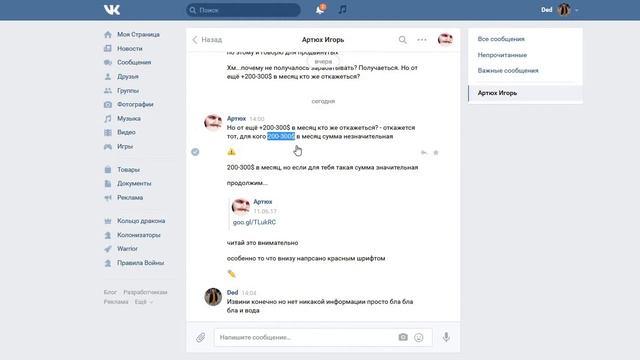Show Все сообщения filter

click(x=501, y=39)
